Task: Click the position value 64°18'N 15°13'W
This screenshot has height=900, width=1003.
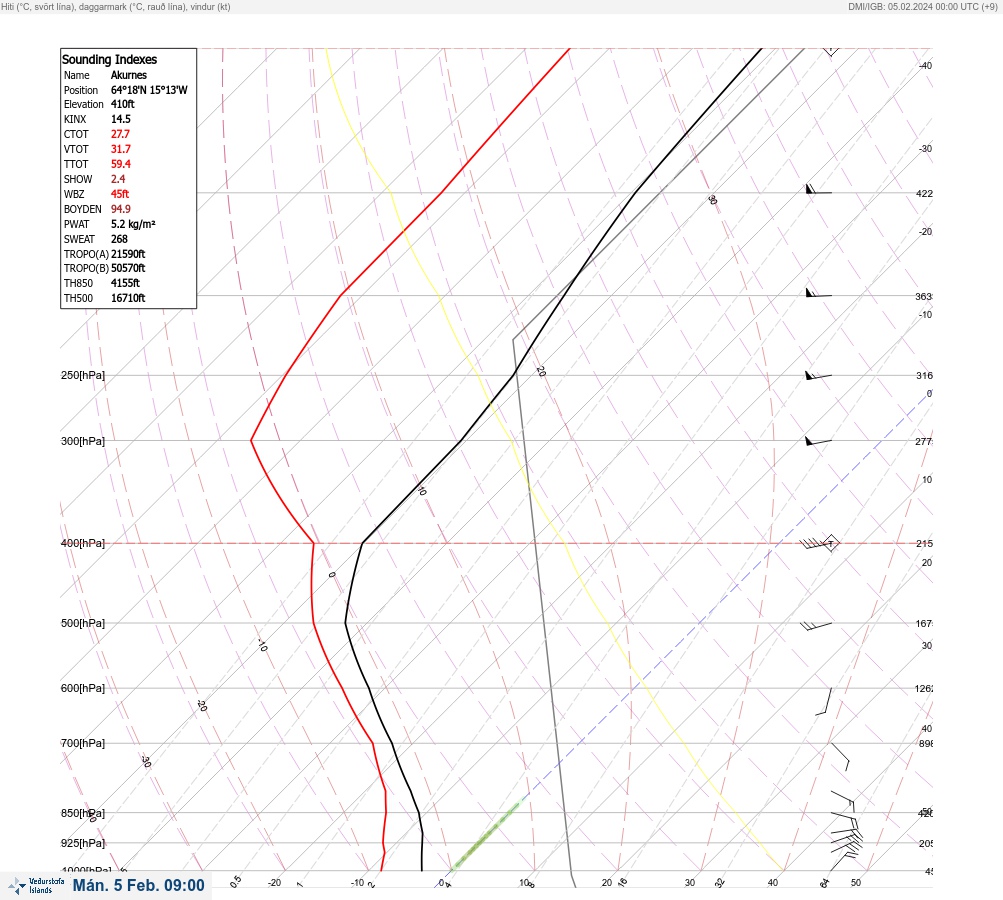Action: (x=149, y=90)
